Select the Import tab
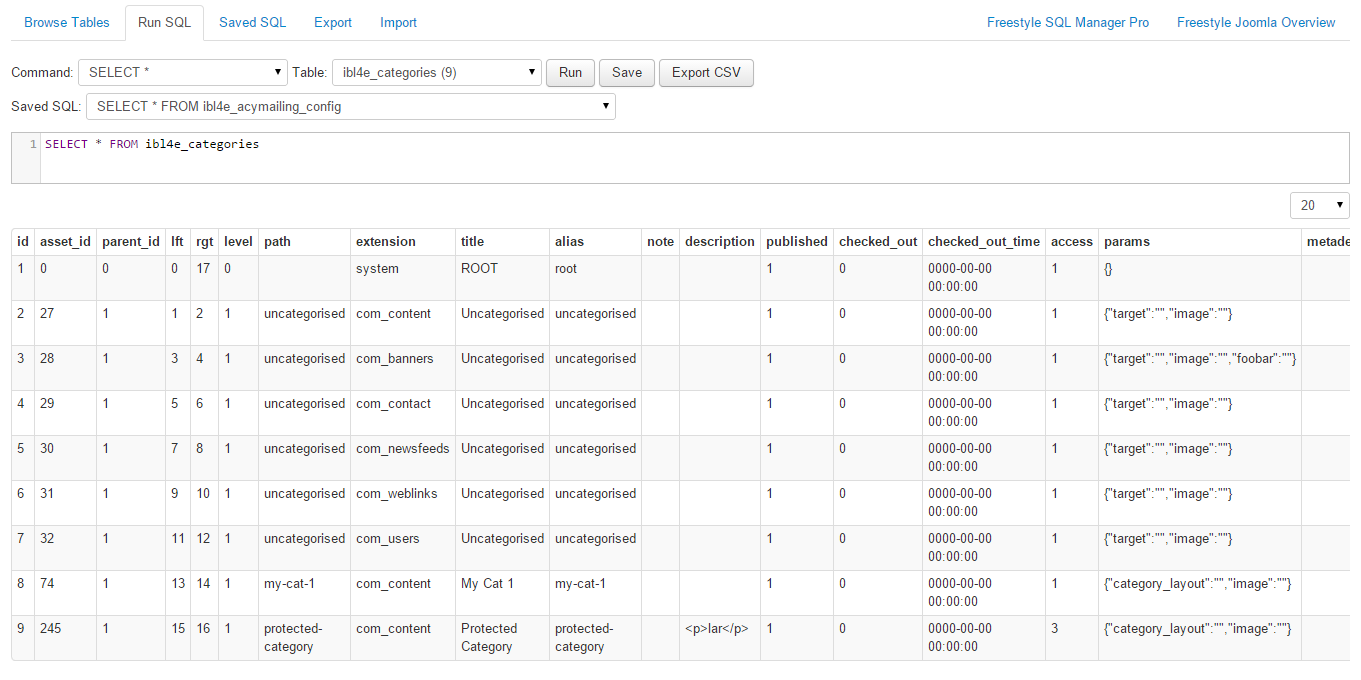The image size is (1361, 680). (x=399, y=22)
